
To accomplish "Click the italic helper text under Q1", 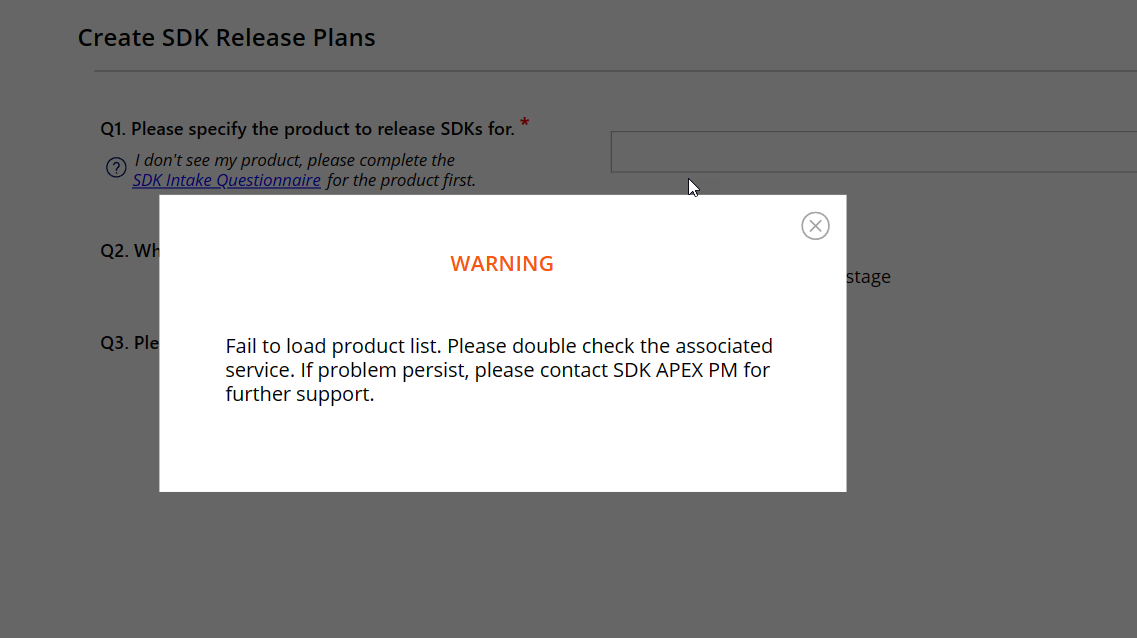I will coord(295,160).
